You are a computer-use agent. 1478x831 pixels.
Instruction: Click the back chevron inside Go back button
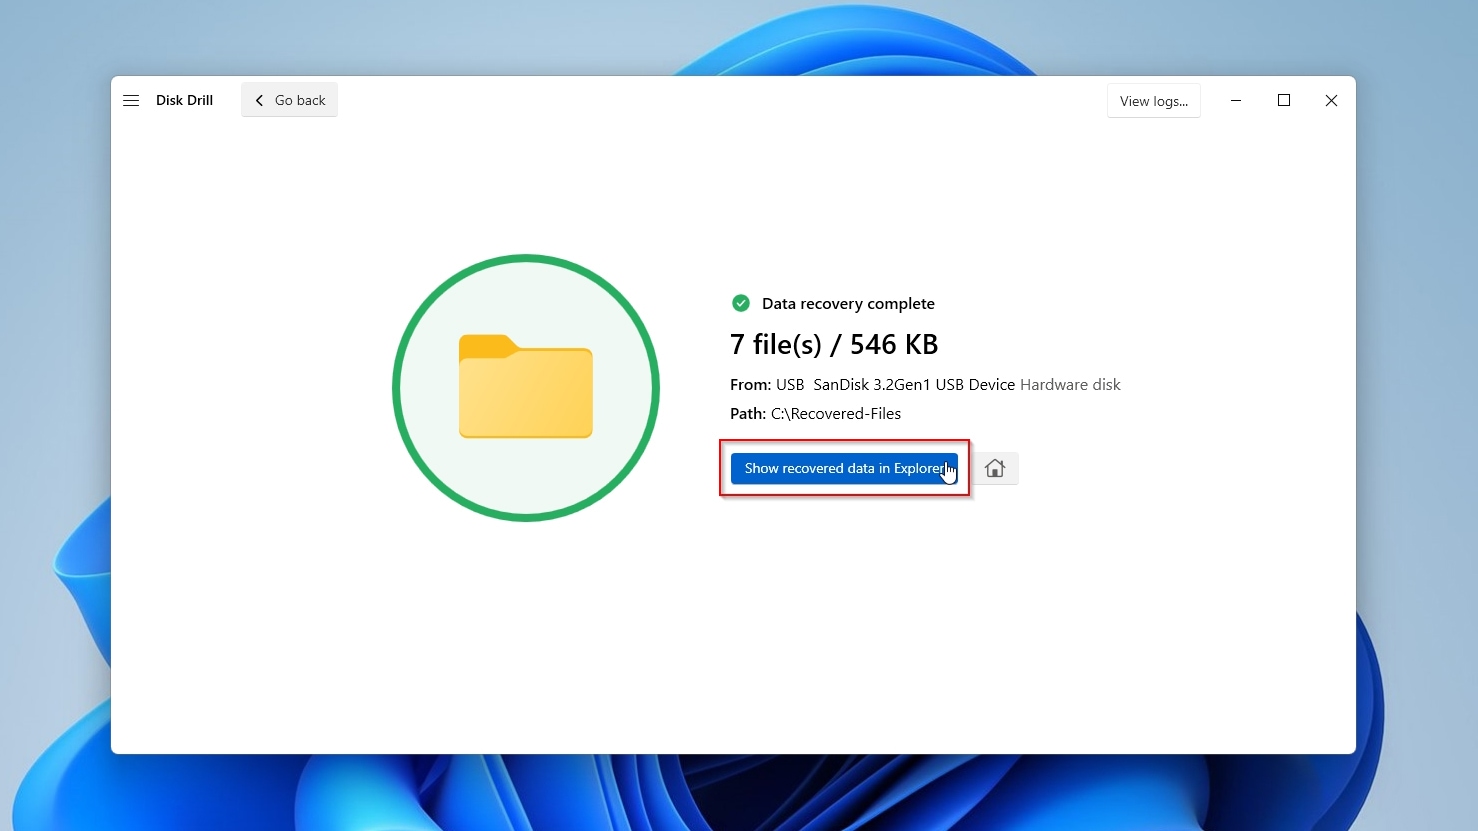pyautogui.click(x=259, y=100)
